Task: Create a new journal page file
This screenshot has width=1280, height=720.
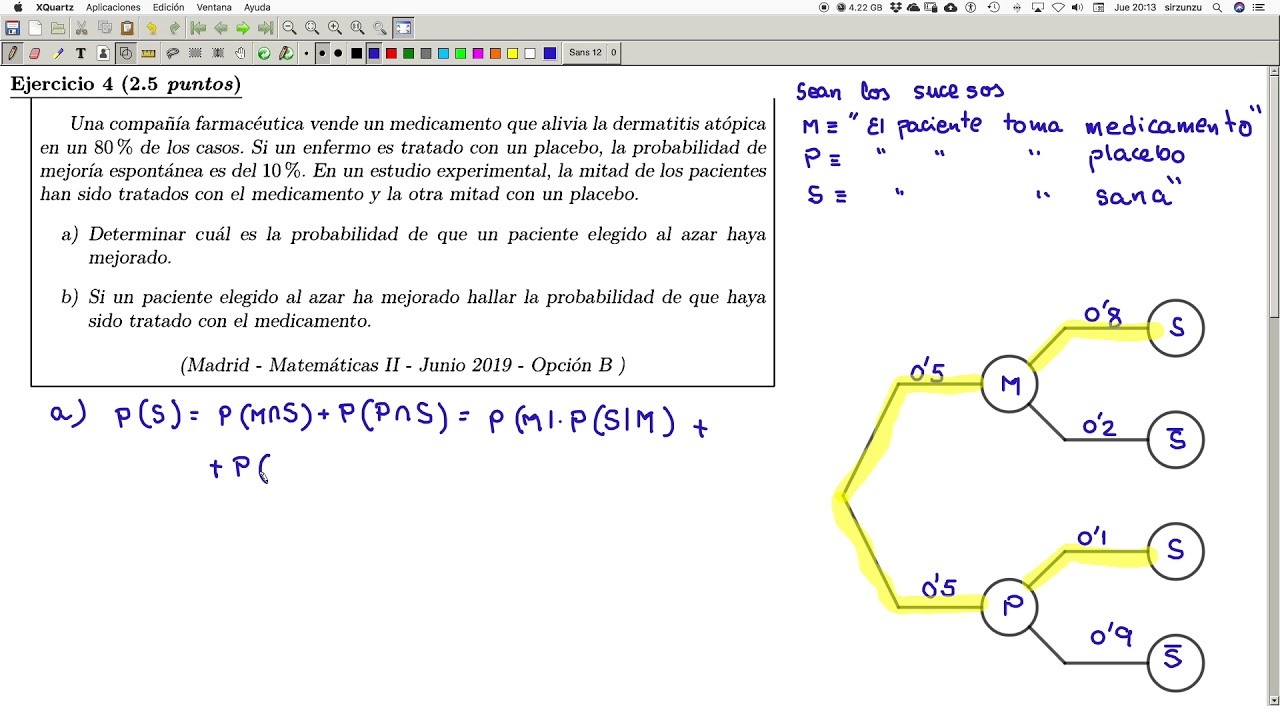Action: coord(35,28)
